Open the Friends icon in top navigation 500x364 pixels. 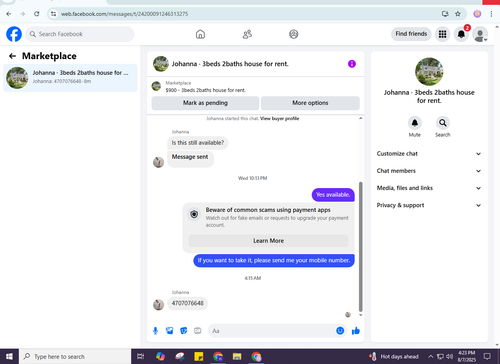click(x=247, y=34)
